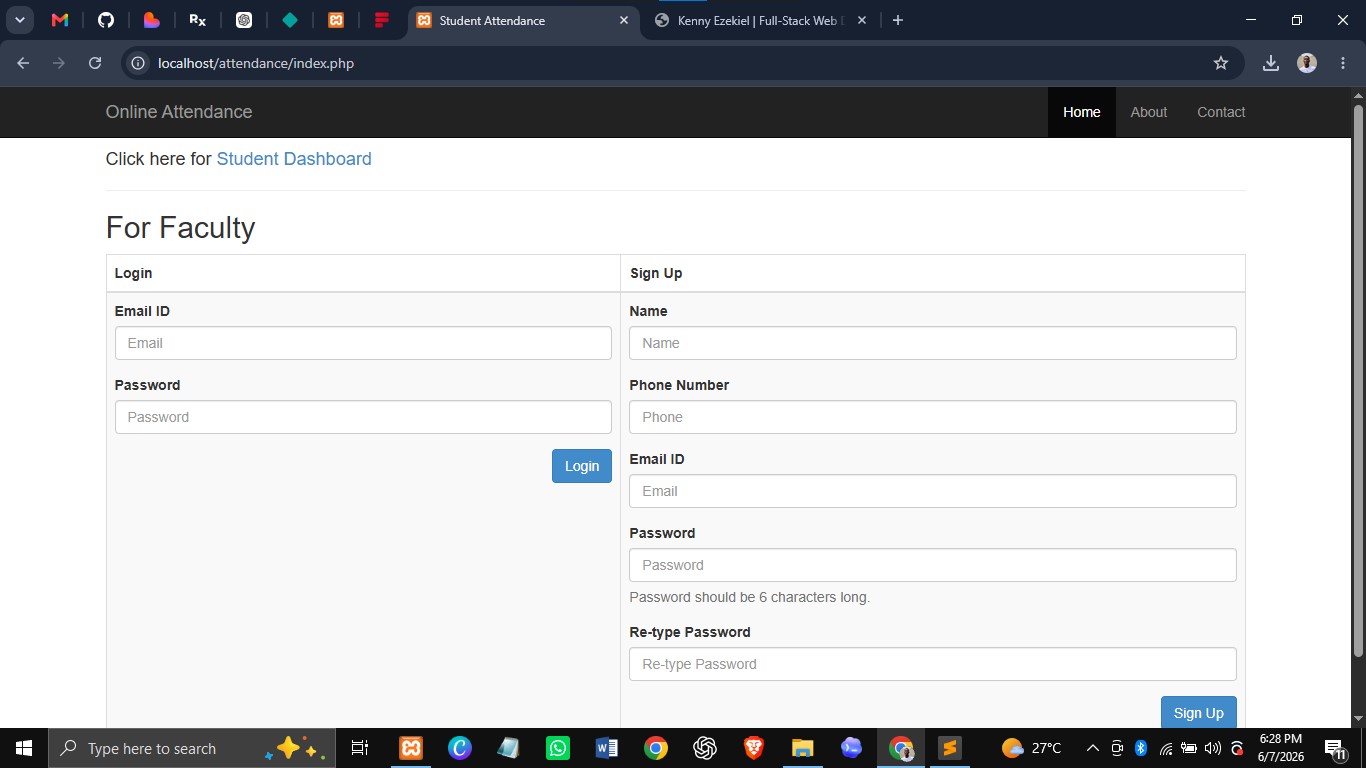1366x768 pixels.
Task: Focus the Re-type Password field
Action: point(933,664)
